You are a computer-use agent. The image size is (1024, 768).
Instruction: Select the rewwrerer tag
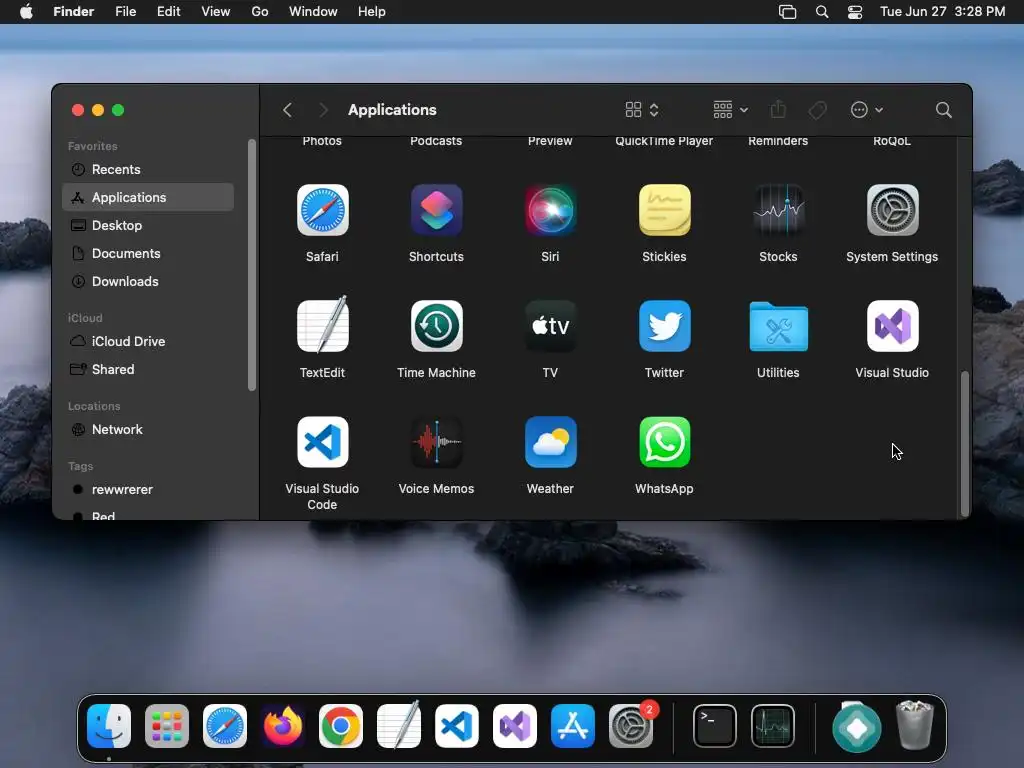(148, 490)
